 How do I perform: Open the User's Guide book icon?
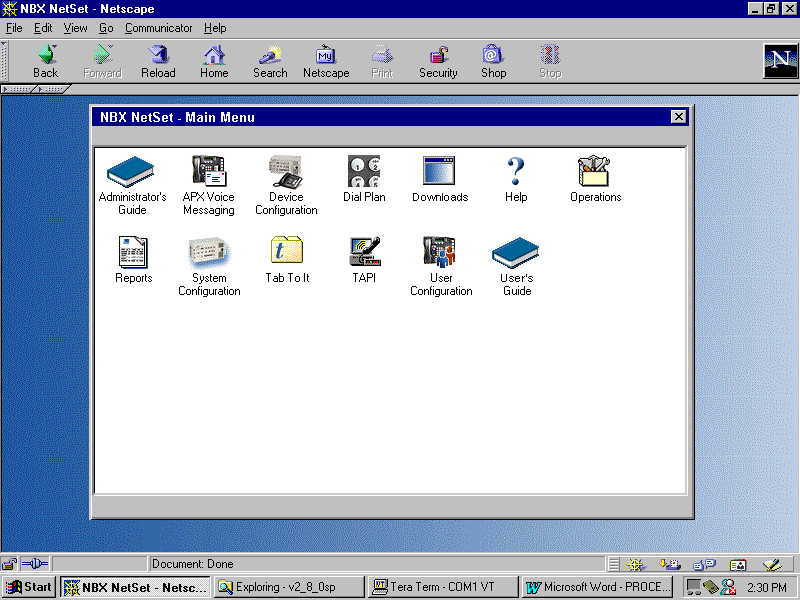coord(516,252)
